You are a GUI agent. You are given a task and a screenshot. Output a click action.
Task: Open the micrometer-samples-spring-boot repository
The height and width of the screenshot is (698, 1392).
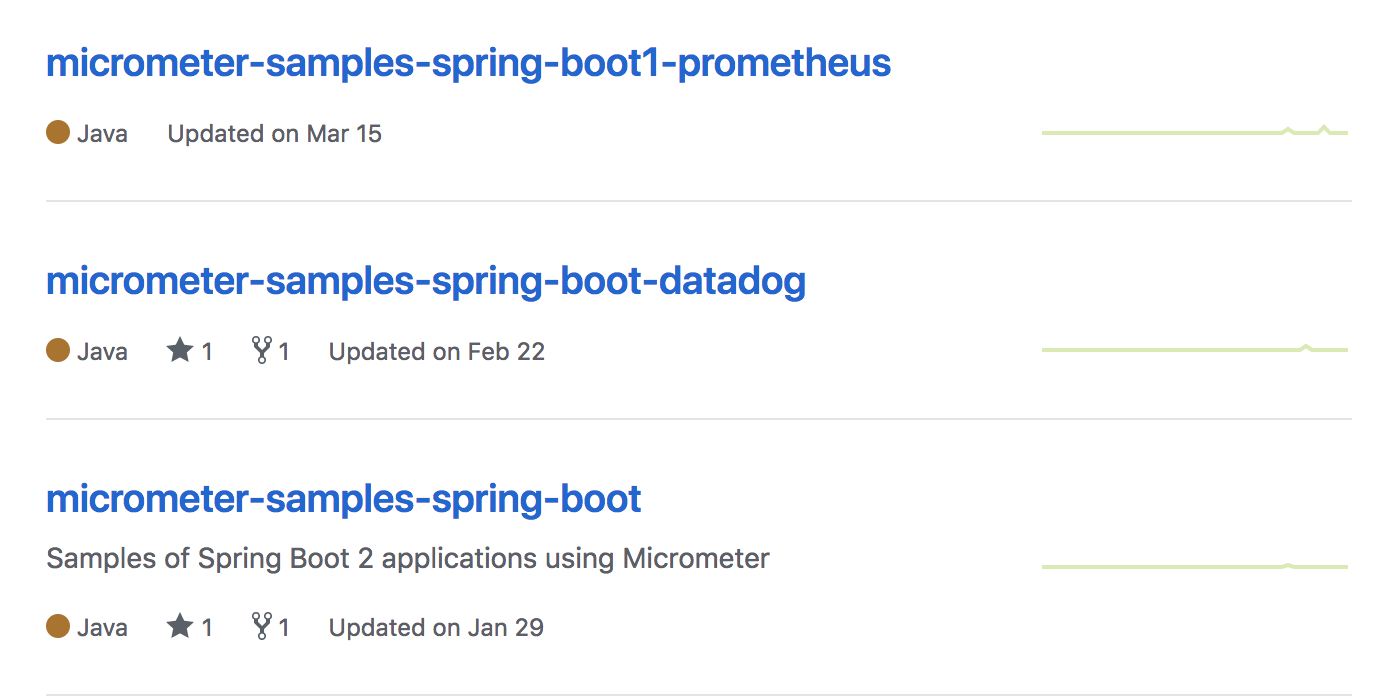point(343,498)
